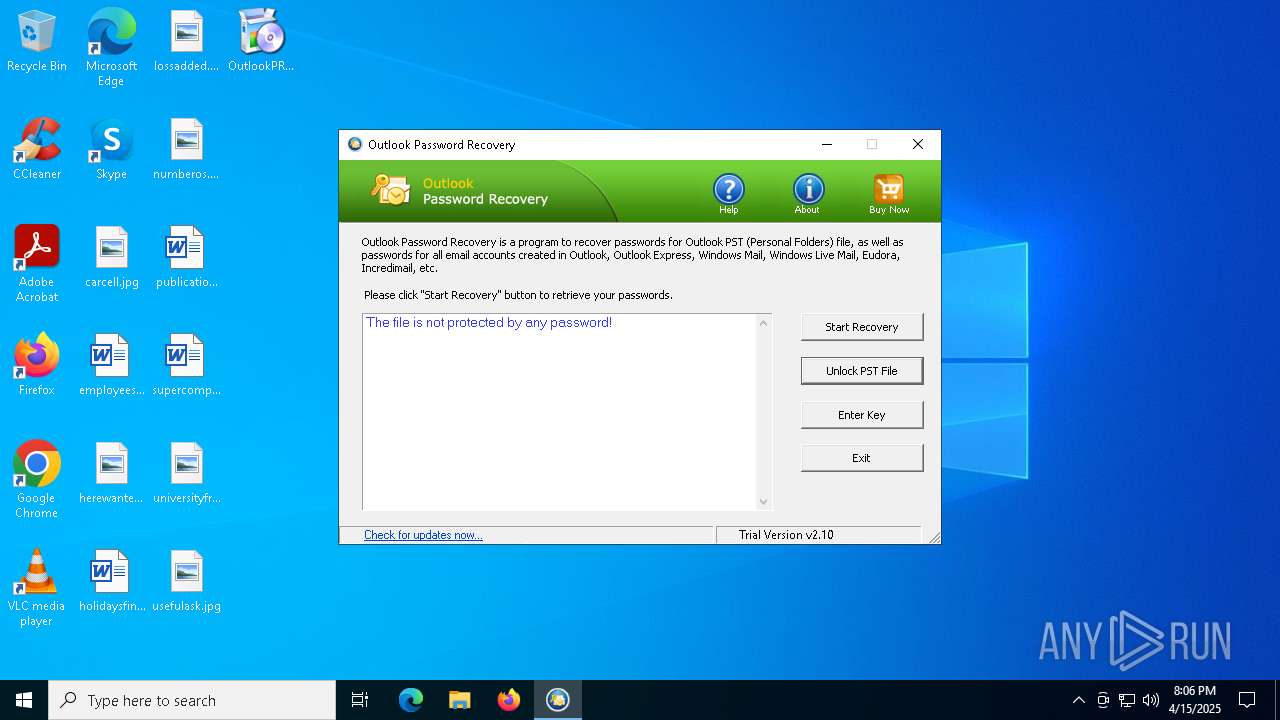Select the Firefox desktop shortcut
The height and width of the screenshot is (720, 1280).
[37, 366]
